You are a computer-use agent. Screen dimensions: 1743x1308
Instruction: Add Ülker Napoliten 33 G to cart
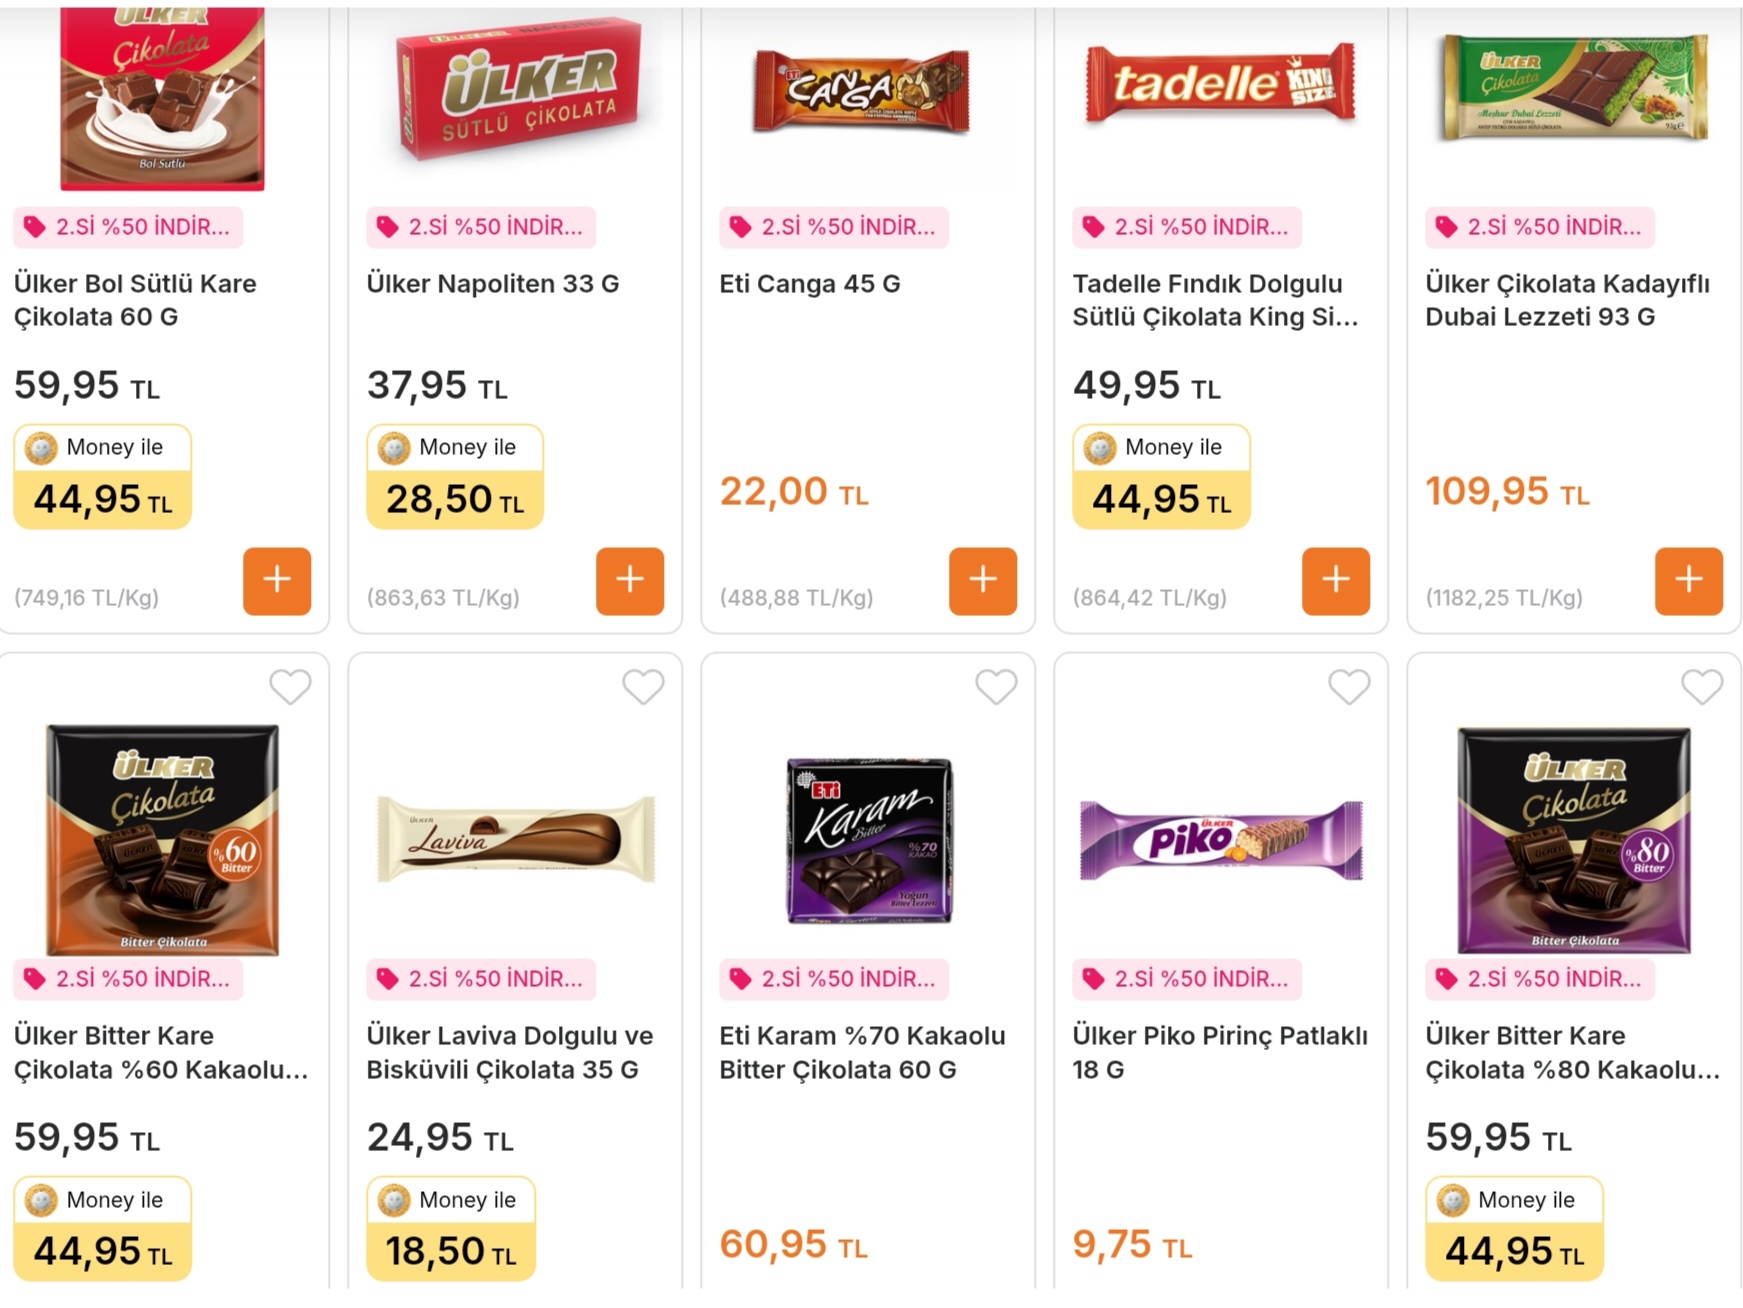tap(630, 580)
